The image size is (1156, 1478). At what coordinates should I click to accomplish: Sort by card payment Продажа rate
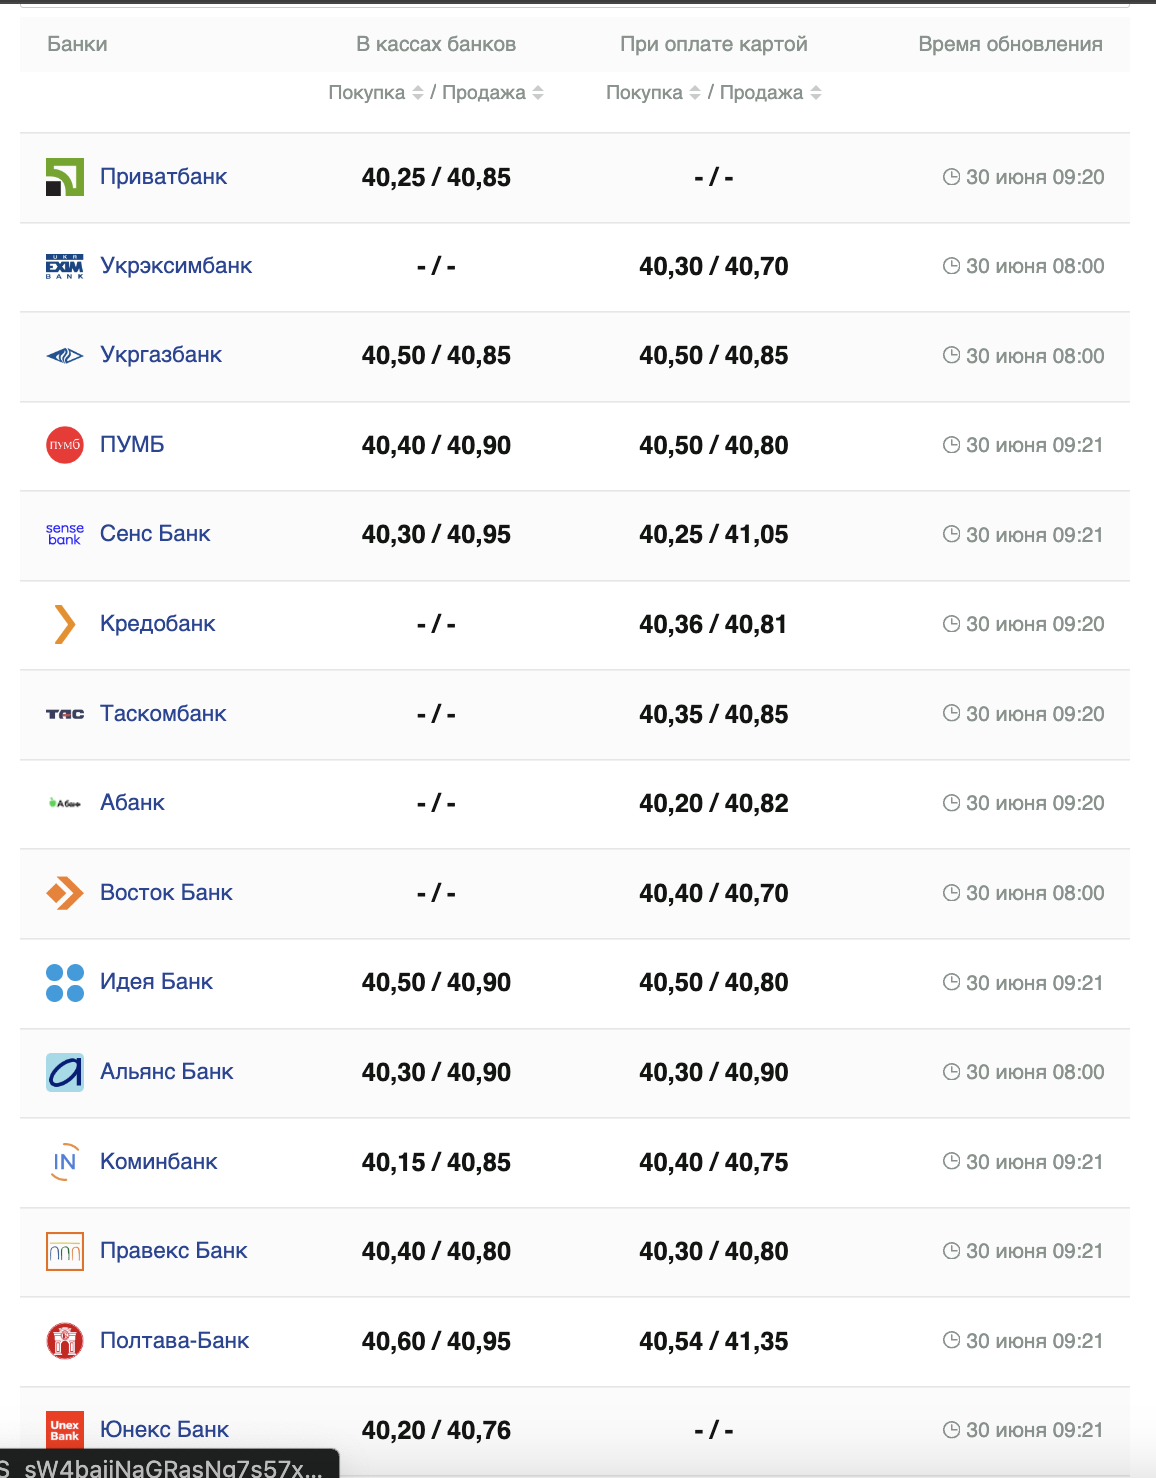tap(816, 93)
